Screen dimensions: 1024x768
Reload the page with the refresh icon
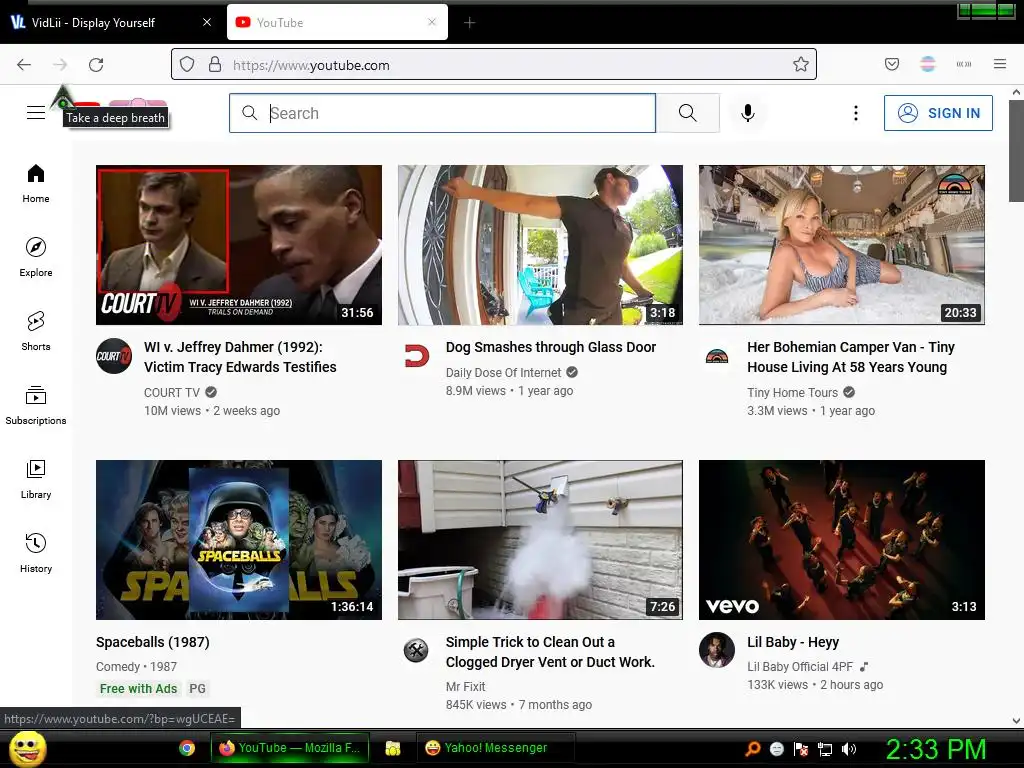click(96, 65)
